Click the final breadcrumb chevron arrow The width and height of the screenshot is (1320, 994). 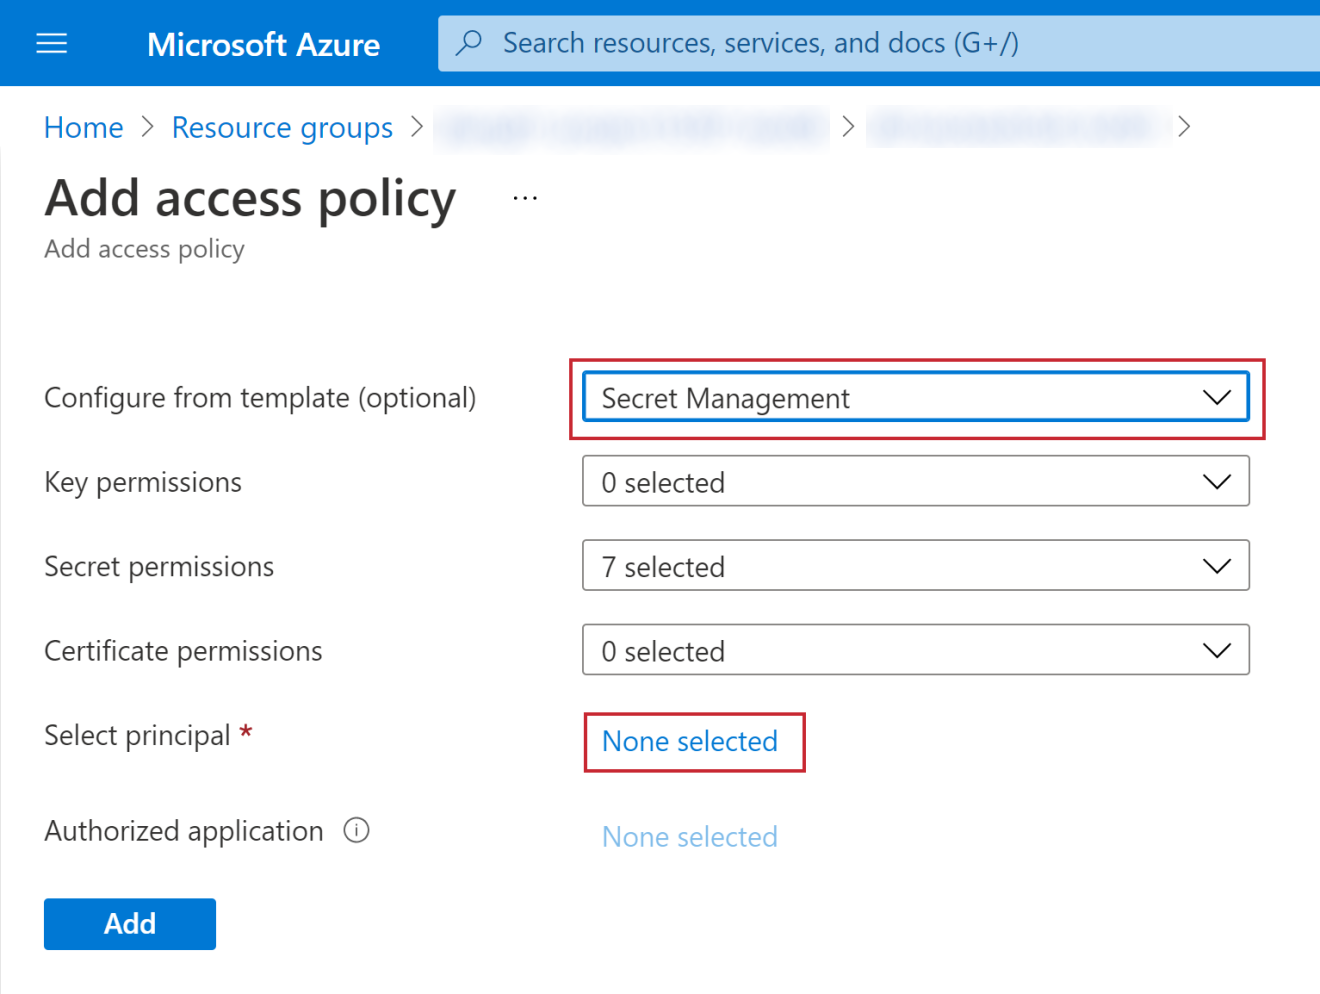click(1185, 127)
